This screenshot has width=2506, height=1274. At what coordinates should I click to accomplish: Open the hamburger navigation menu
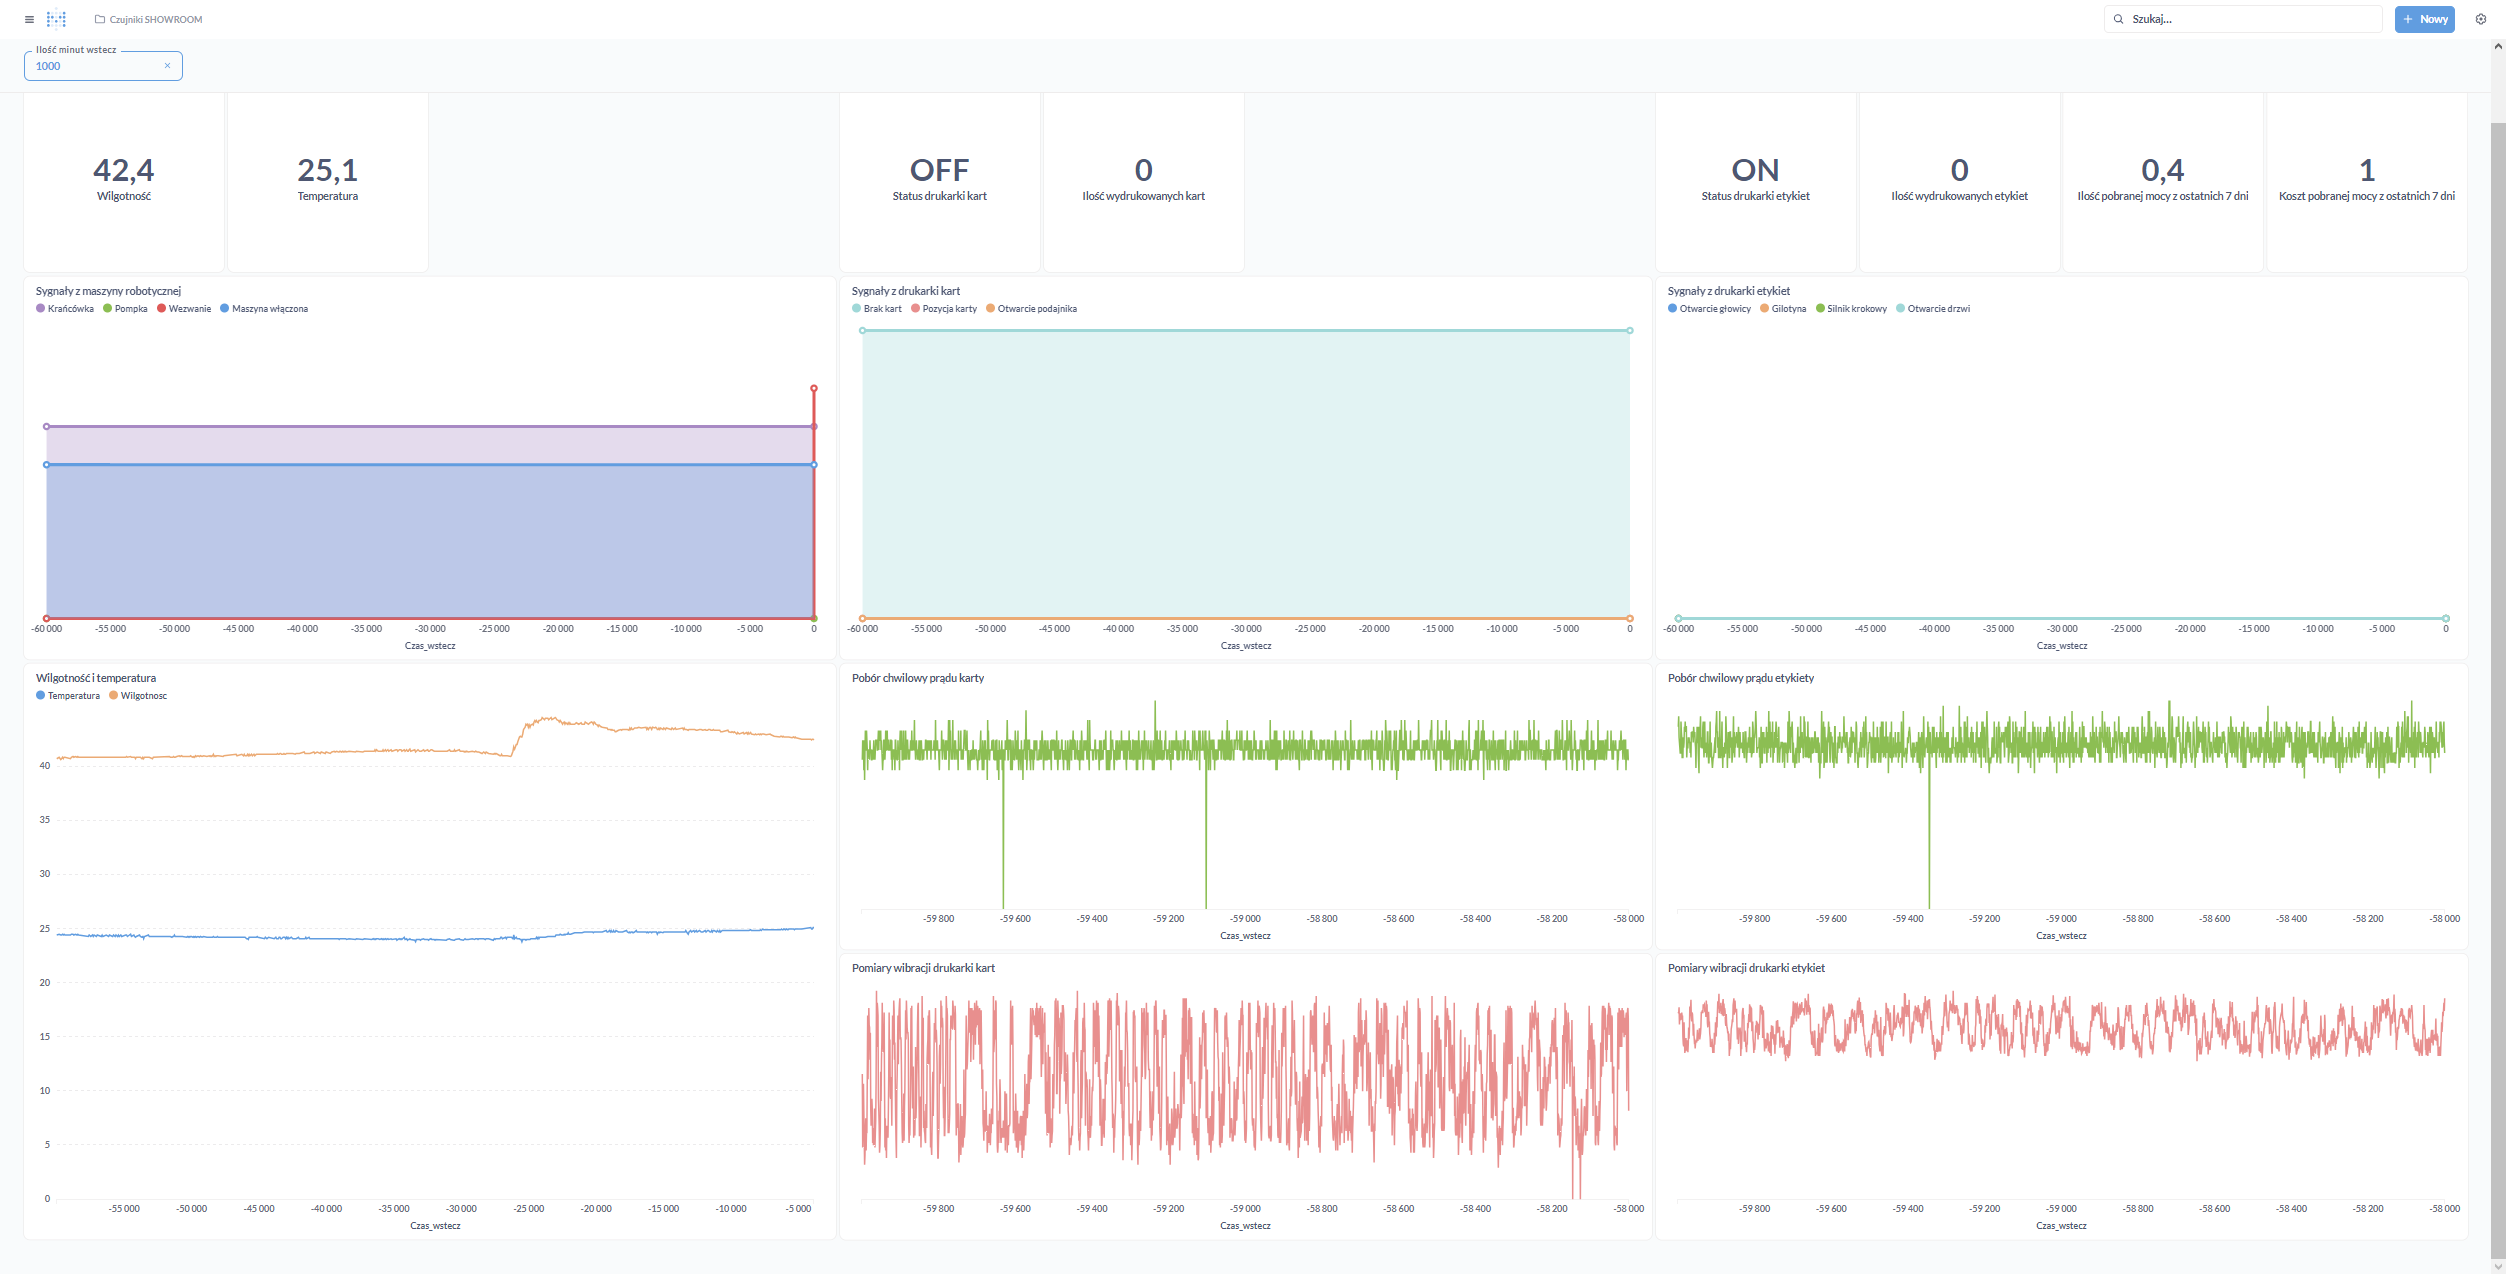point(29,19)
